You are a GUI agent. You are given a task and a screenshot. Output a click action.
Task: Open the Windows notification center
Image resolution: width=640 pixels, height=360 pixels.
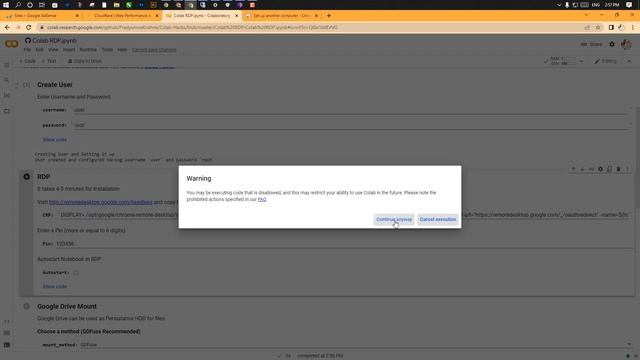tap(629, 5)
